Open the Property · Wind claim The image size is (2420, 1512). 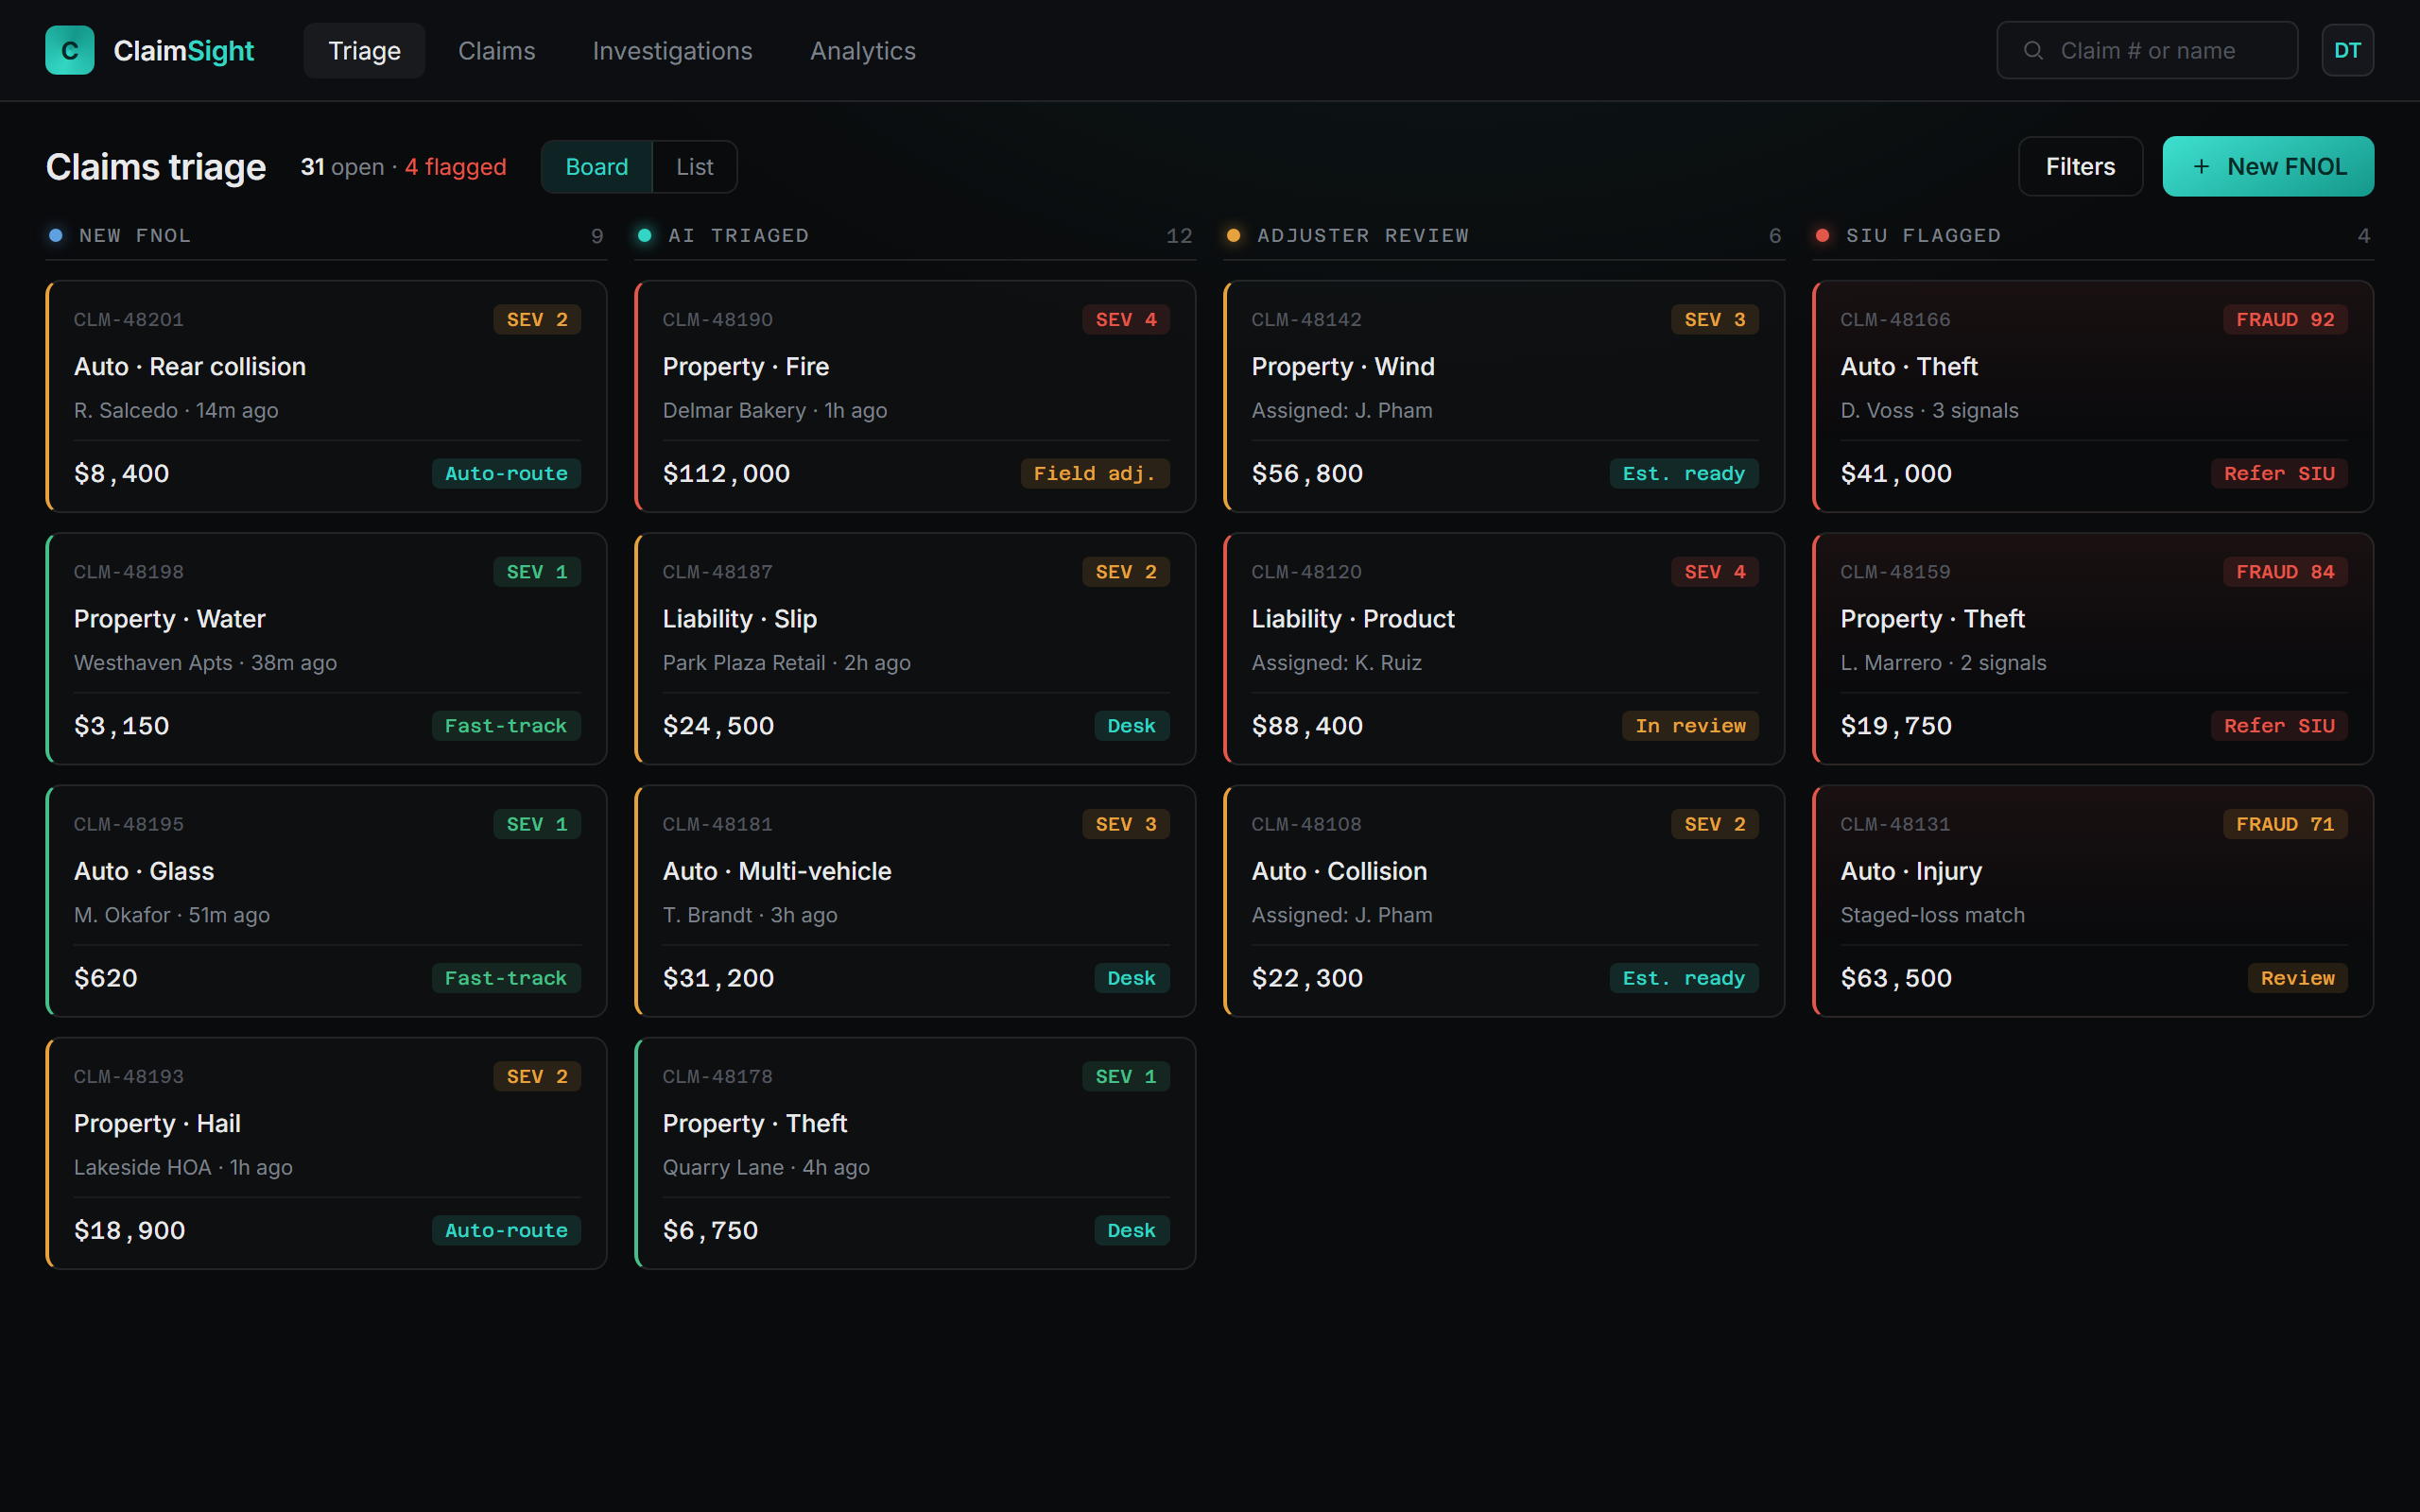pos(1504,396)
